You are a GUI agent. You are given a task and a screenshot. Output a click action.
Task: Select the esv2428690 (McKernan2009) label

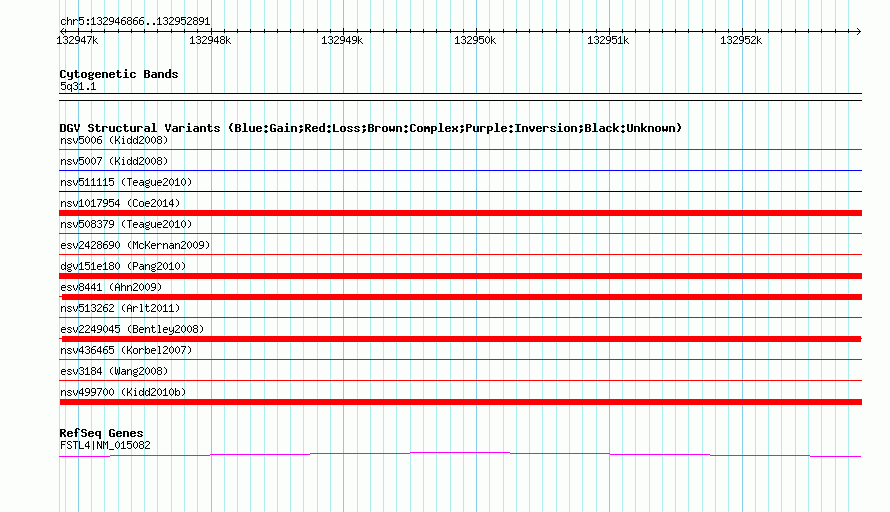(x=135, y=245)
